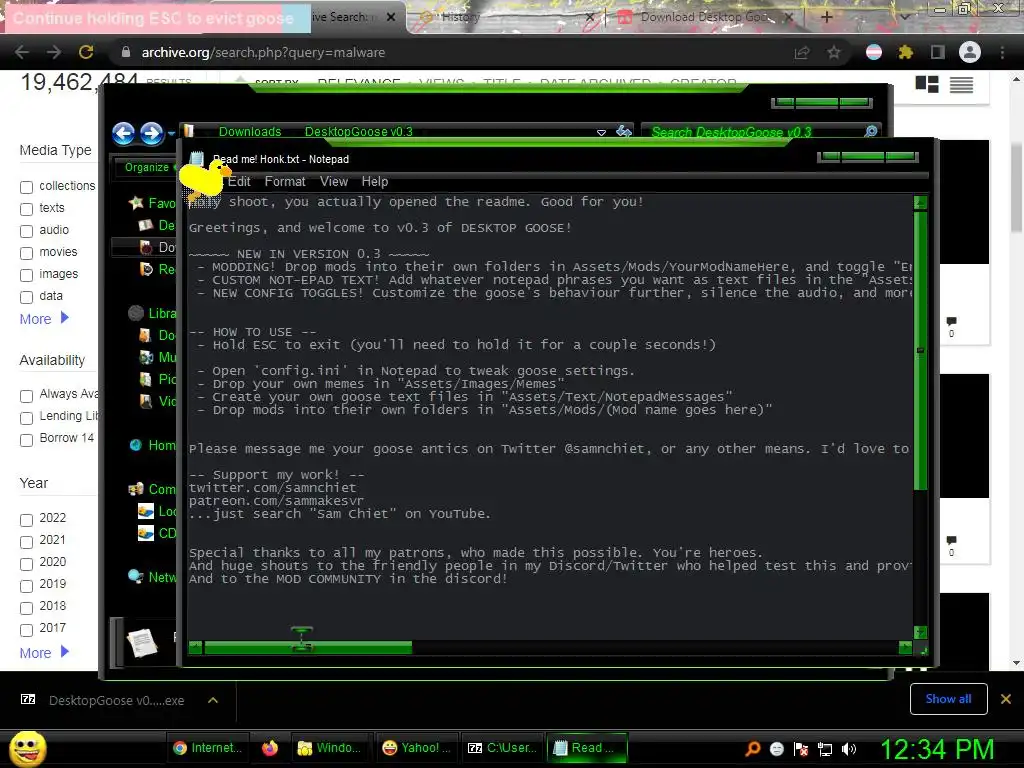Open the Yahoo! taskbar button
Image resolution: width=1024 pixels, height=768 pixels.
(x=417, y=748)
